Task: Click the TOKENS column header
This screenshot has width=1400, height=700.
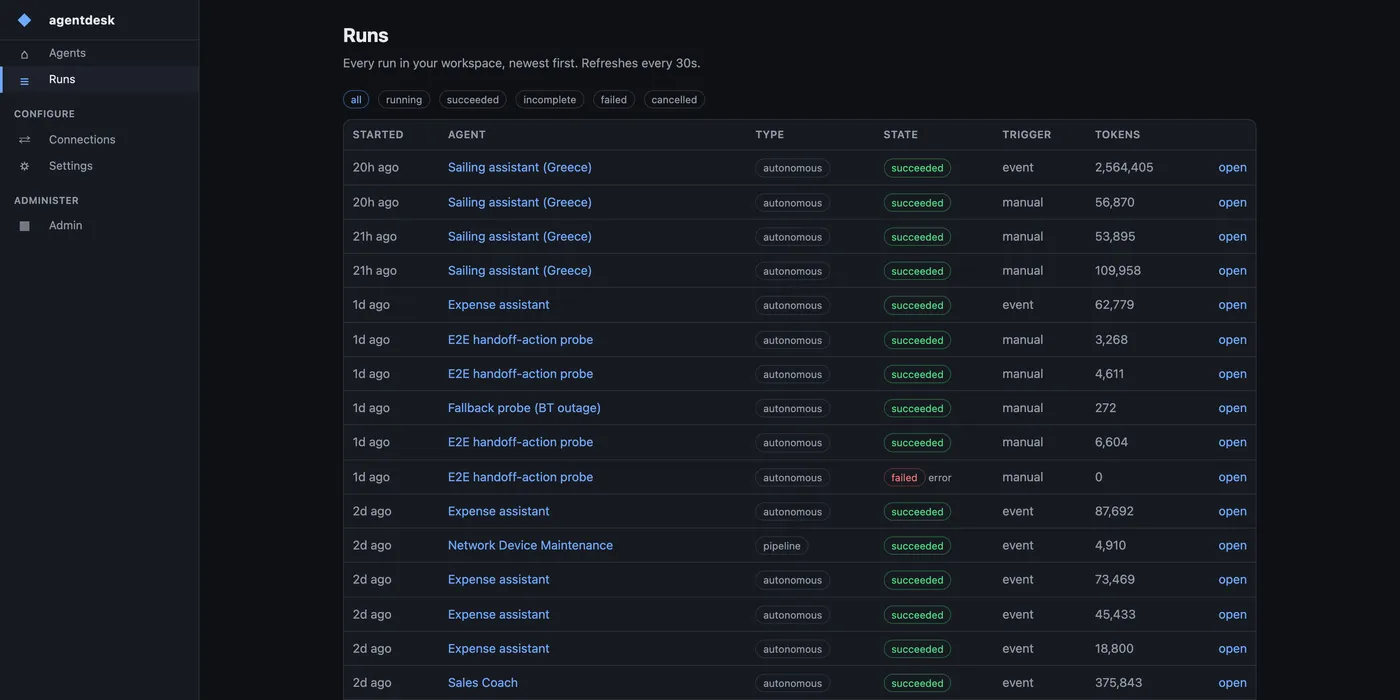Action: (x=1118, y=135)
